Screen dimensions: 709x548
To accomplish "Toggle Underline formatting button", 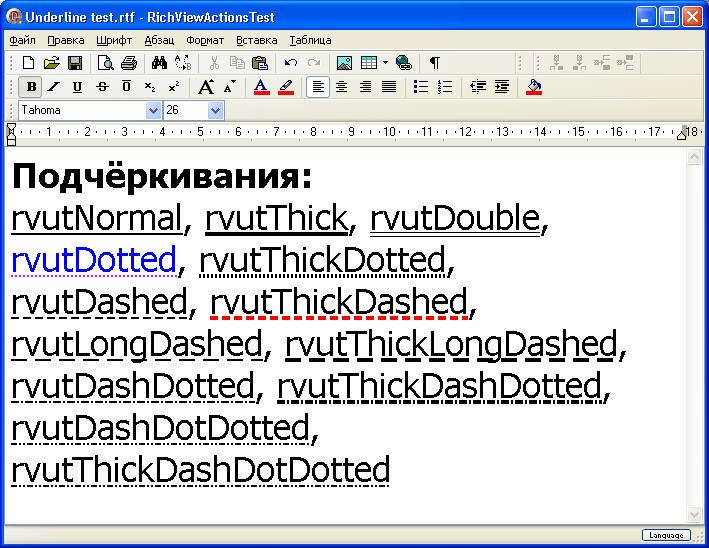I will pos(77,87).
